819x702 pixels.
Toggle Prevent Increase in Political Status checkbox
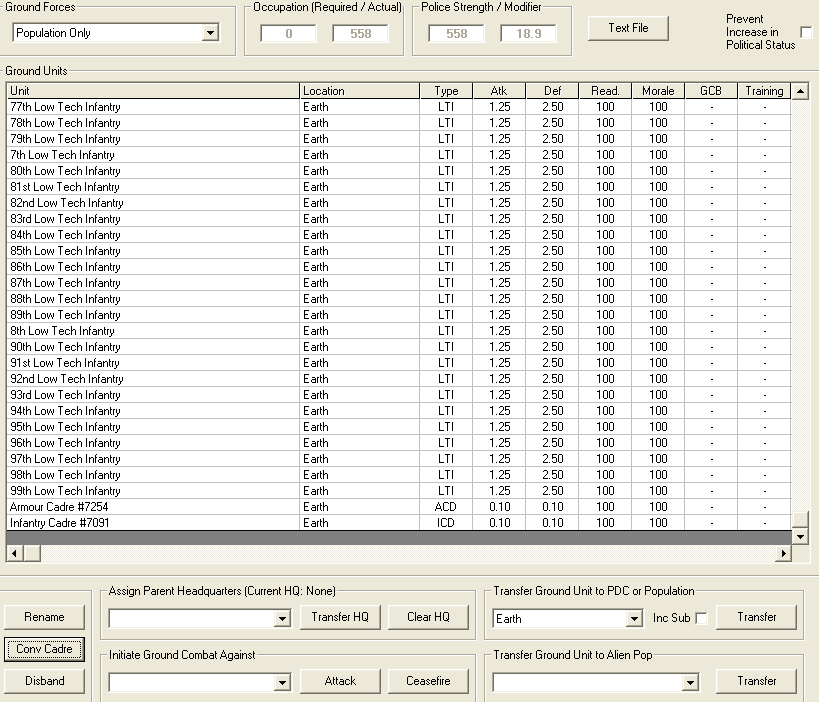806,32
